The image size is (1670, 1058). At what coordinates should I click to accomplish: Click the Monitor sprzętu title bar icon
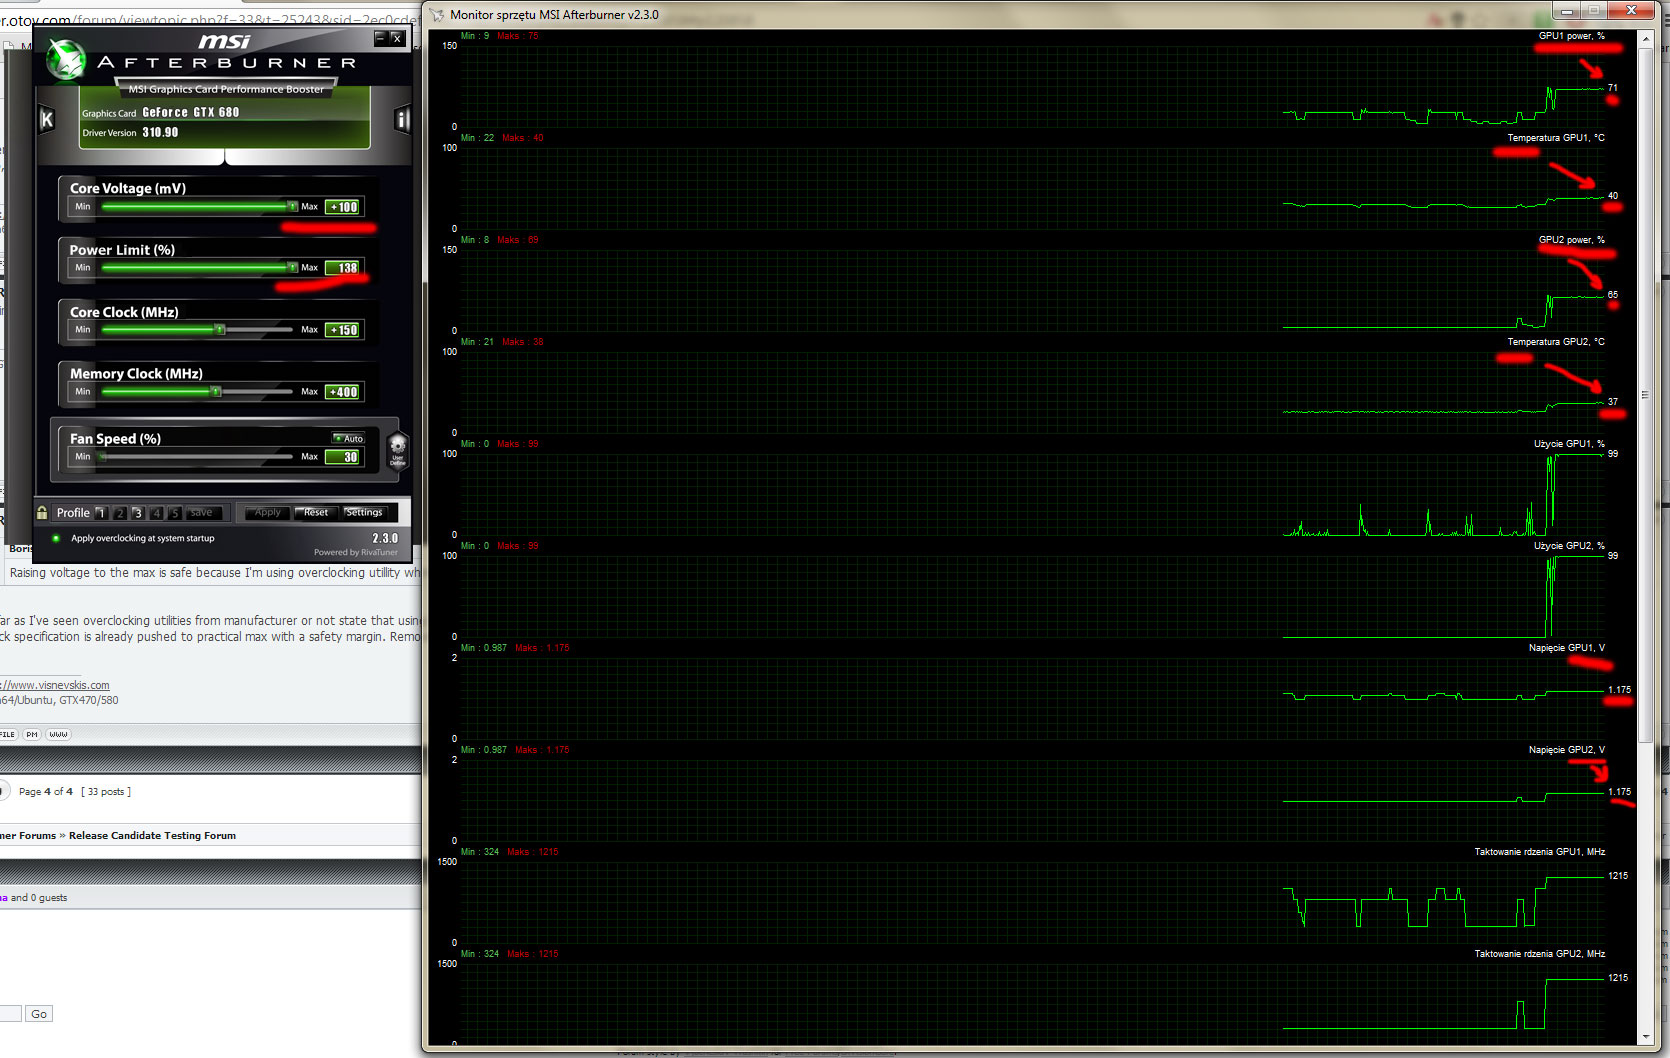437,15
